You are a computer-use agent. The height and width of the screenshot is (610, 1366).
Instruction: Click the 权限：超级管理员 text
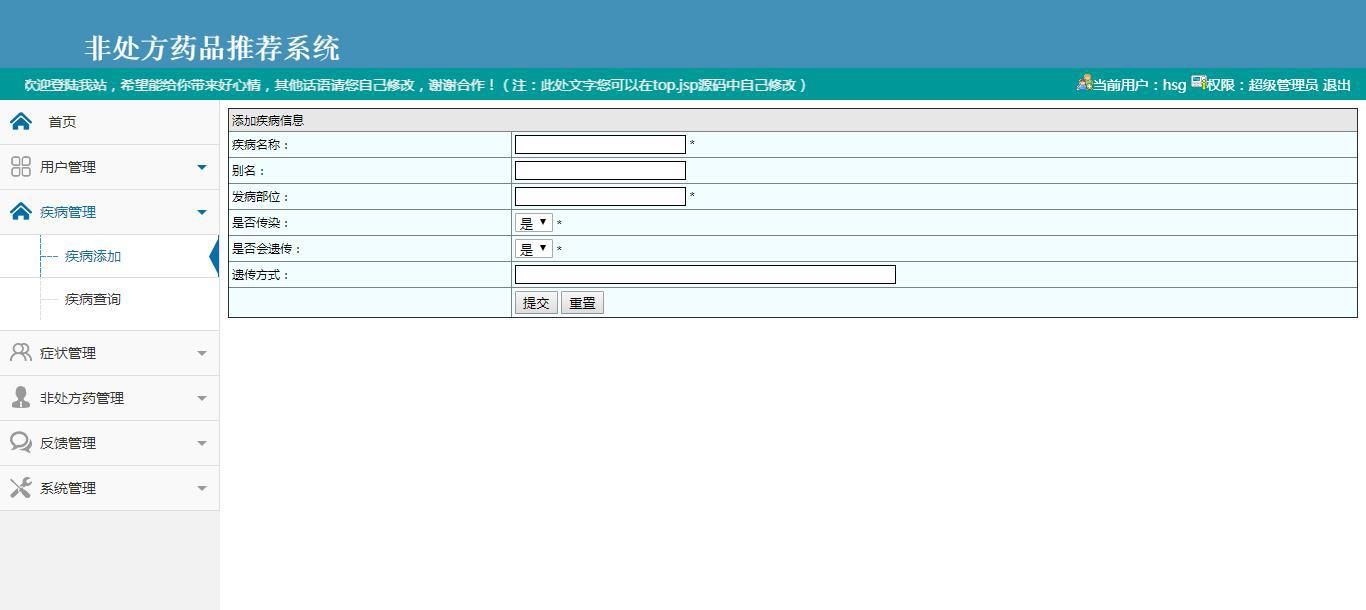(x=1262, y=85)
